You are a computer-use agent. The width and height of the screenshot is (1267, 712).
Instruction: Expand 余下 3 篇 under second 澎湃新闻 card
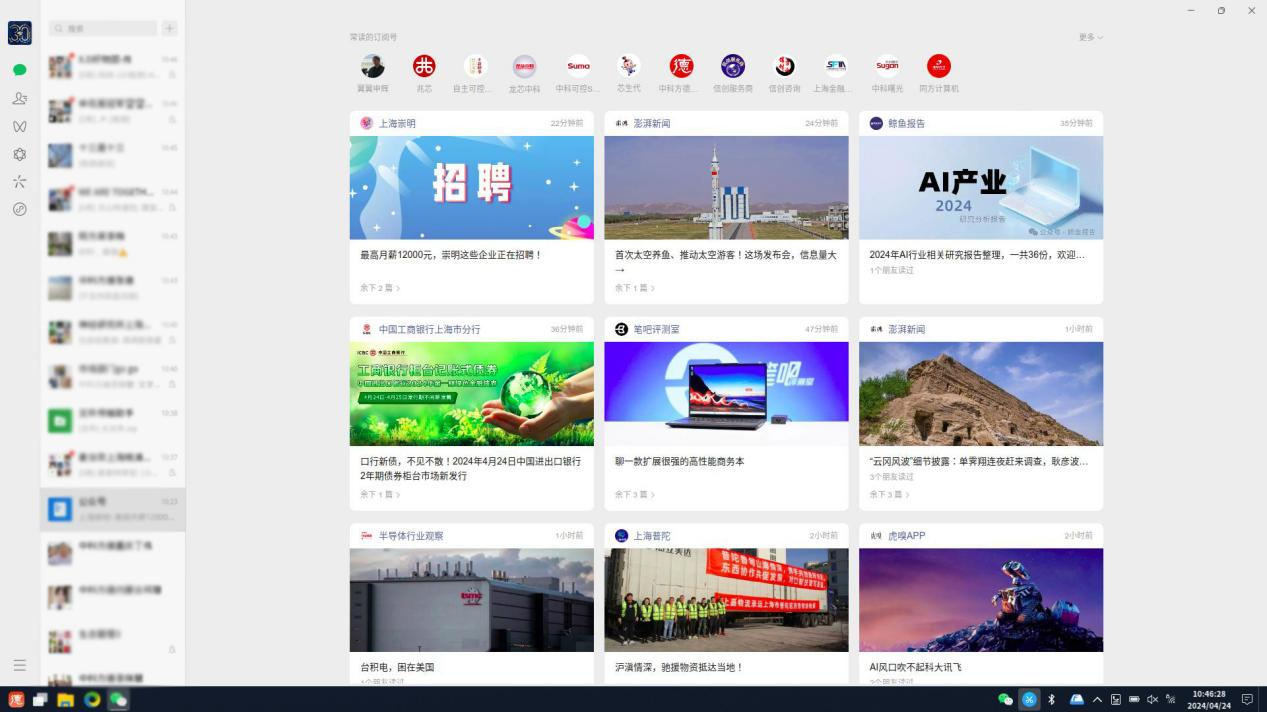click(x=889, y=494)
